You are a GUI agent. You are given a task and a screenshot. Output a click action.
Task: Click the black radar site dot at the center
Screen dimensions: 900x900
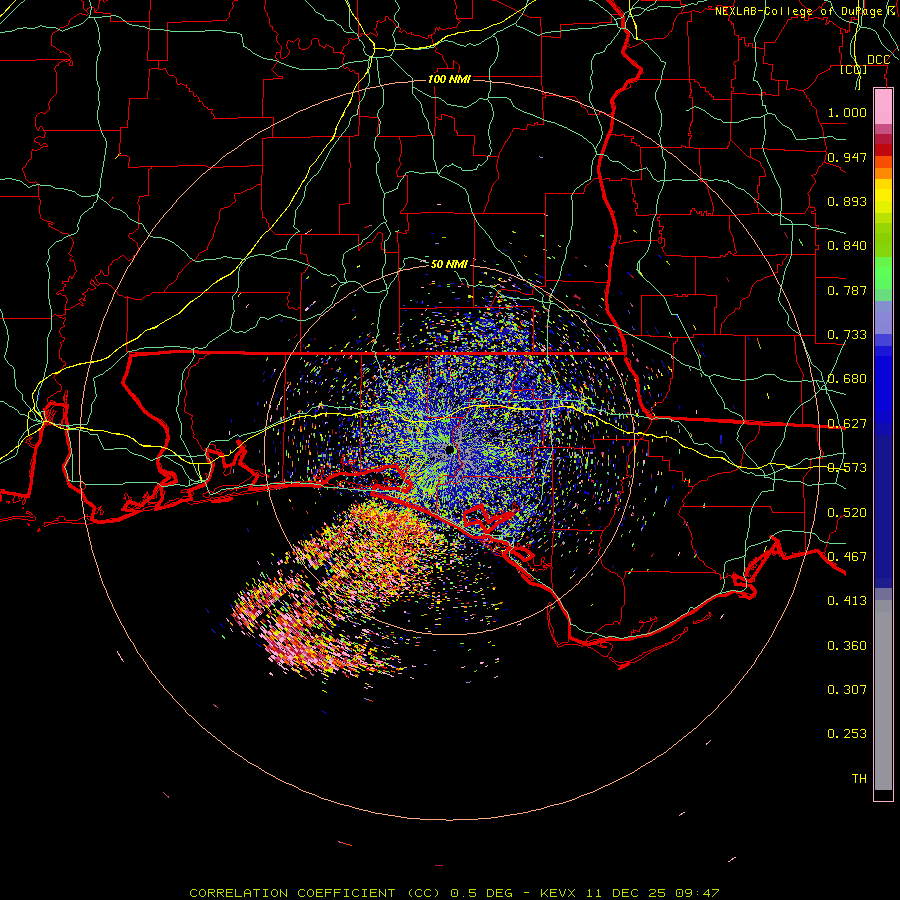pos(450,449)
